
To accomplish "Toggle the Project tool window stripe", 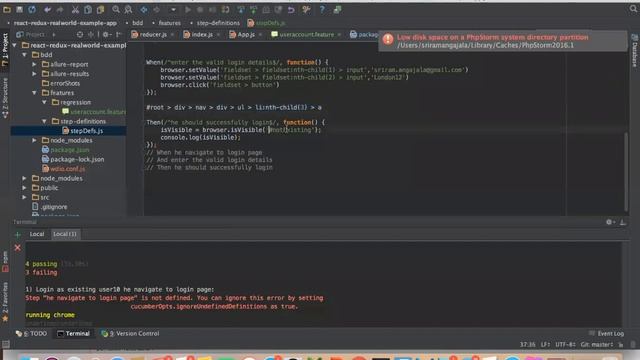I will [5, 49].
